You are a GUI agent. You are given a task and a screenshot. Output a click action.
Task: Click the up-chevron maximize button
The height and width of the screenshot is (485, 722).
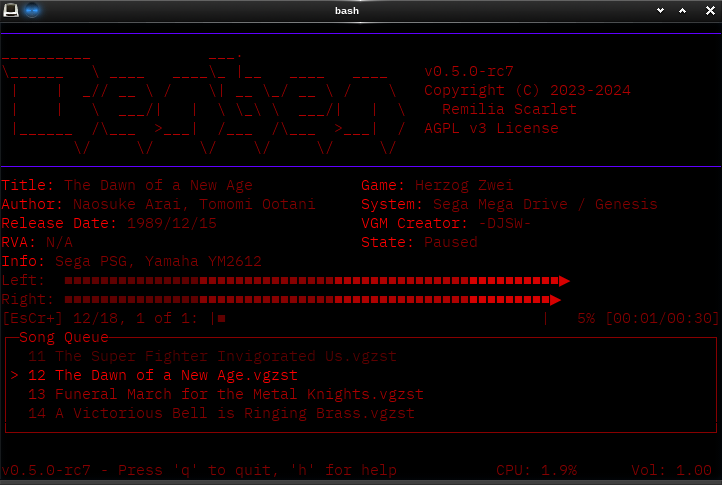coord(682,11)
